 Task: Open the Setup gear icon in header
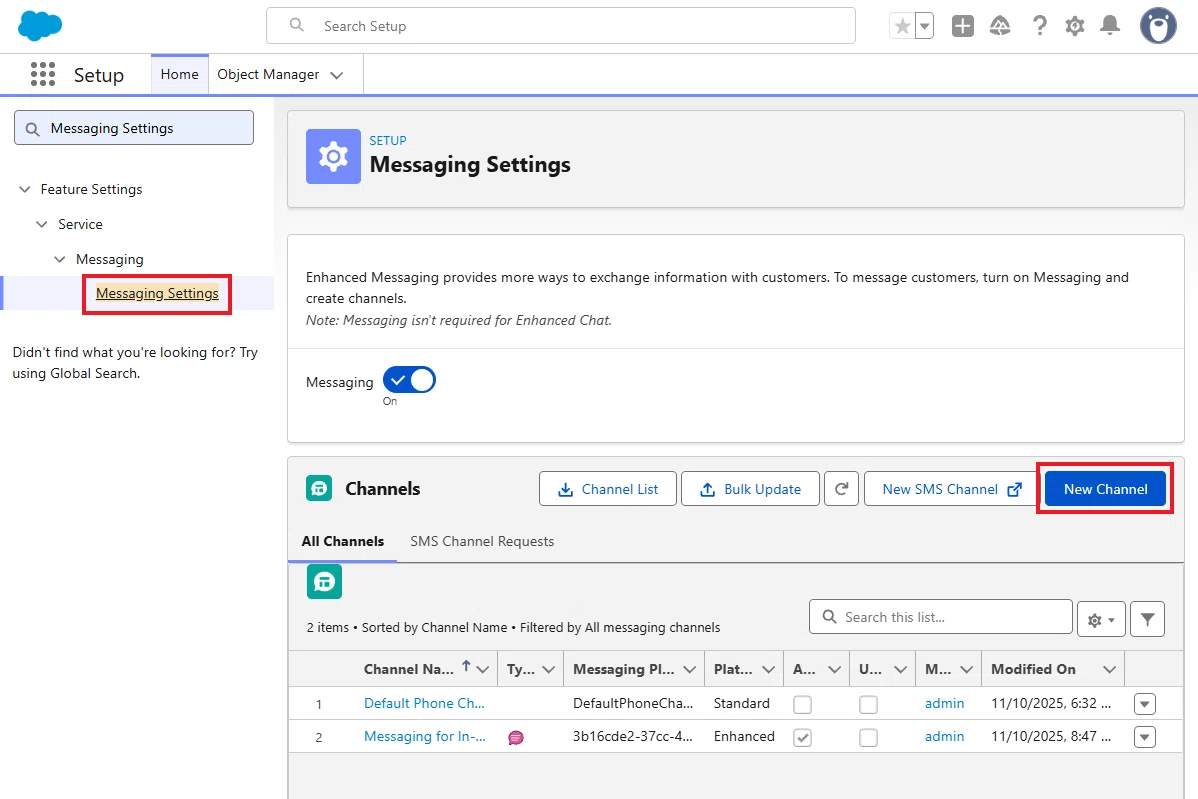1075,26
